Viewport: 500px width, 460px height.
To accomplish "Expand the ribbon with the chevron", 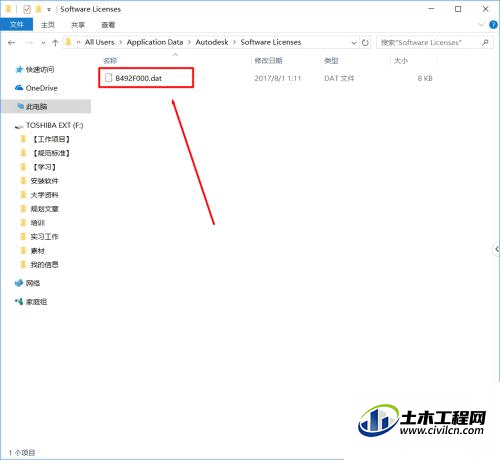I will click(481, 25).
